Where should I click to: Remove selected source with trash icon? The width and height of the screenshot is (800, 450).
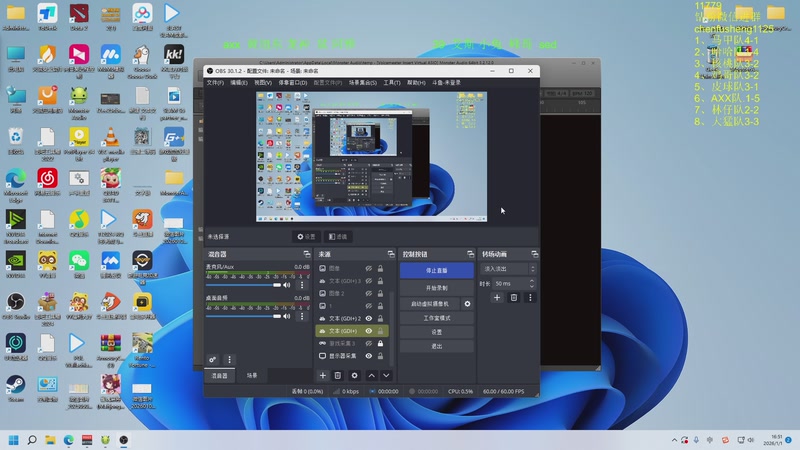tap(338, 376)
